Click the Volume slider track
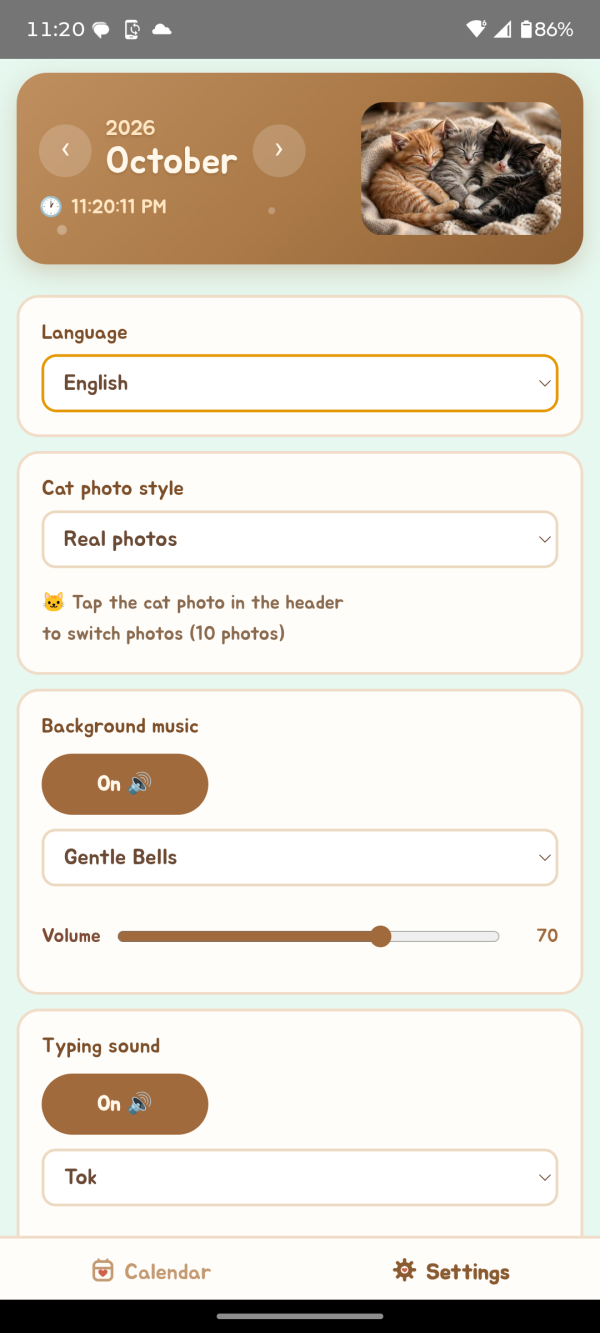600x1333 pixels. [308, 936]
